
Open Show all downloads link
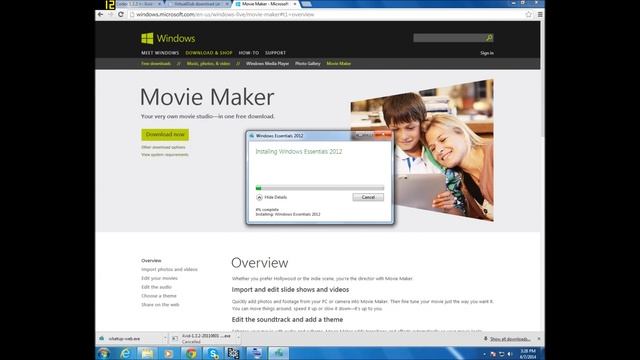click(510, 339)
